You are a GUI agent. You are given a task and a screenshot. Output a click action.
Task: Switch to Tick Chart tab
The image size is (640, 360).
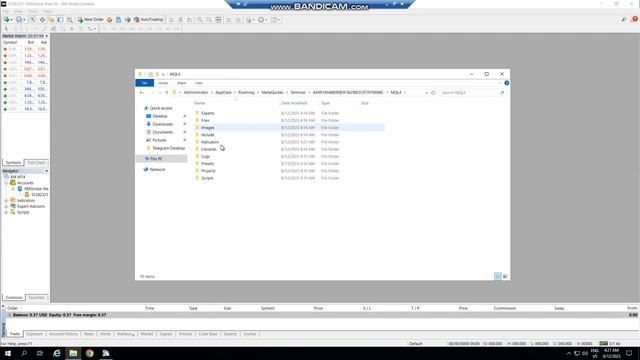point(36,162)
